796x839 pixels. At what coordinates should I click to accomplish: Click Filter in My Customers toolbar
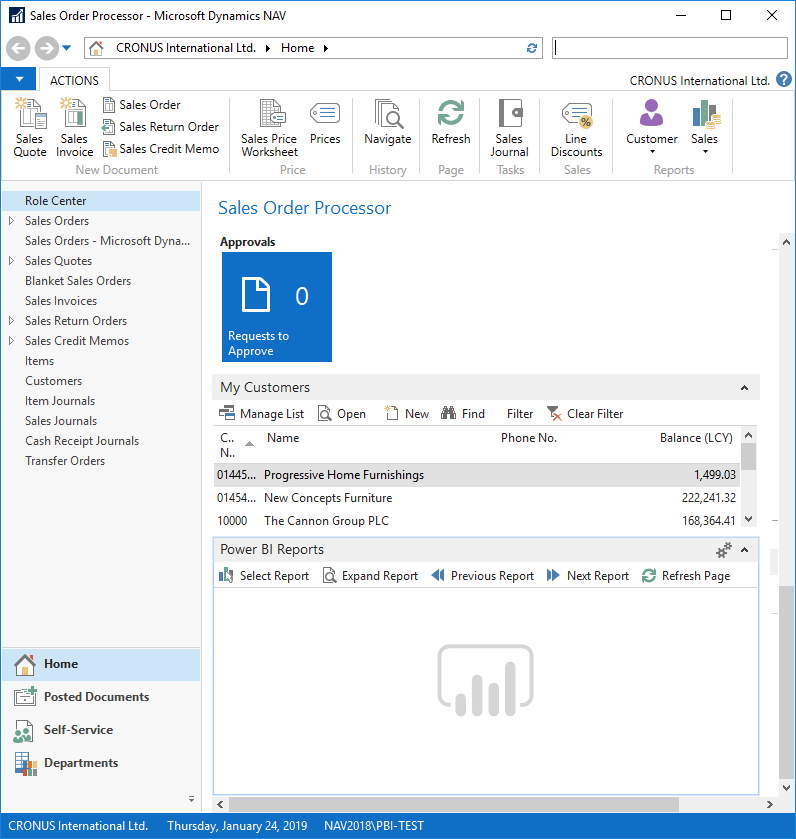(520, 414)
